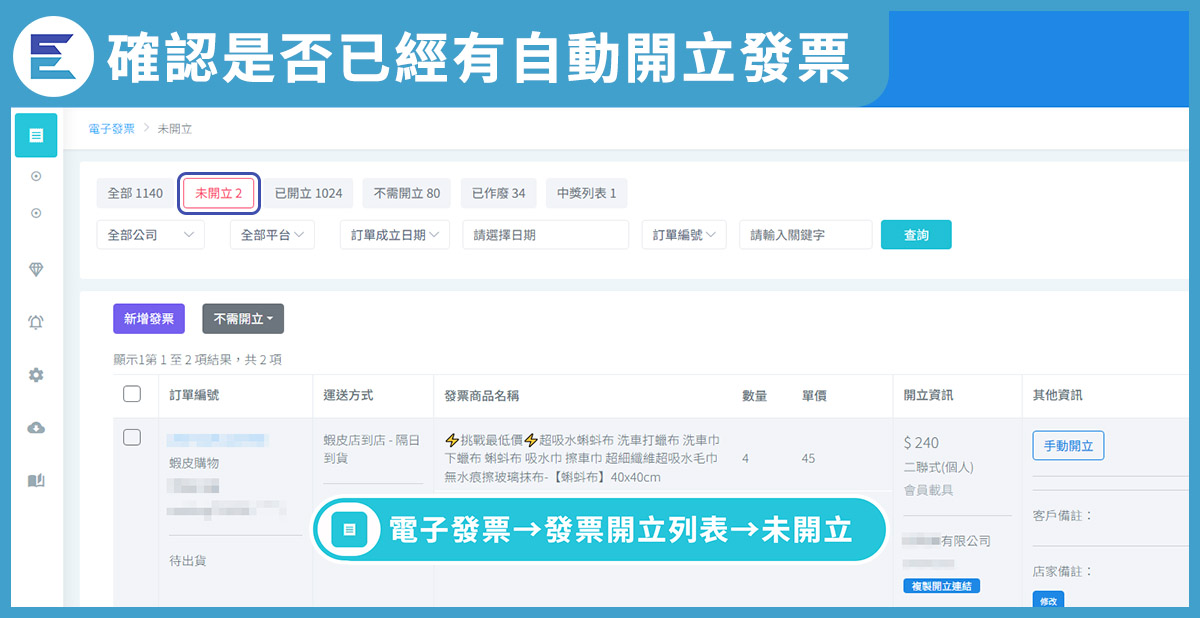Open the diamond icon in sidebar
Screen dimensions: 1200x618
[36, 269]
